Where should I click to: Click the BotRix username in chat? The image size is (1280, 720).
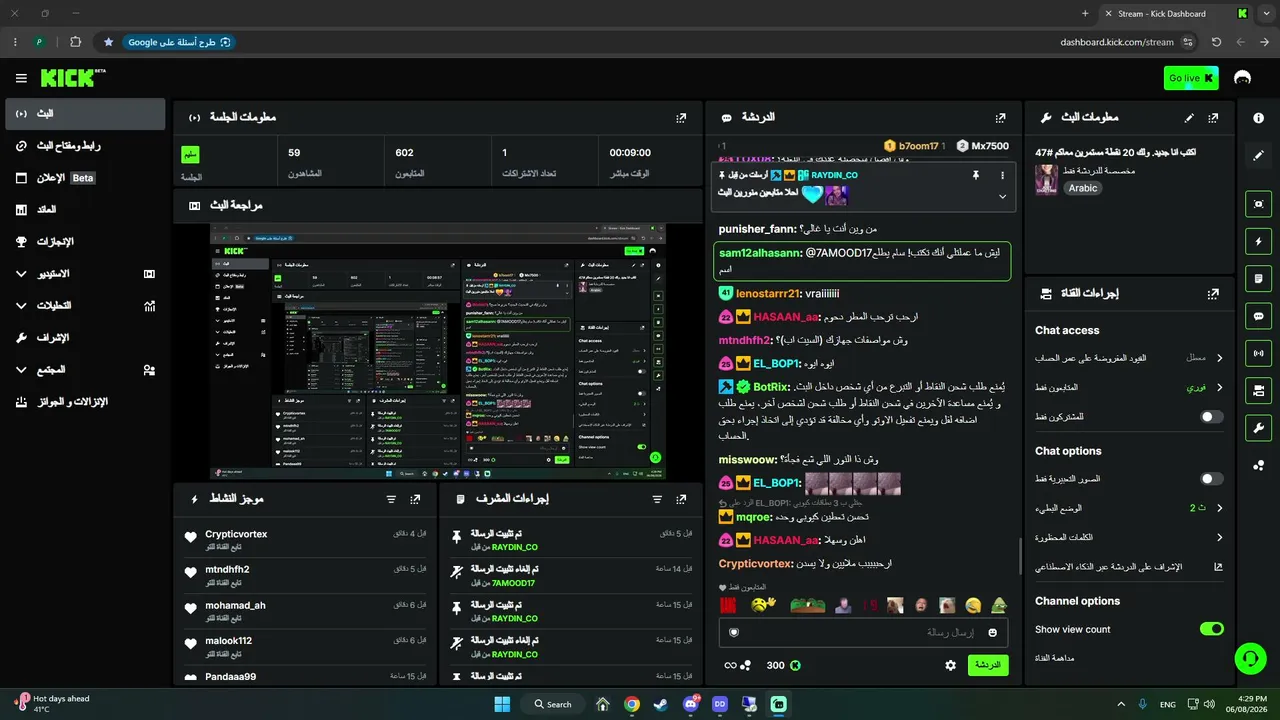tap(771, 386)
